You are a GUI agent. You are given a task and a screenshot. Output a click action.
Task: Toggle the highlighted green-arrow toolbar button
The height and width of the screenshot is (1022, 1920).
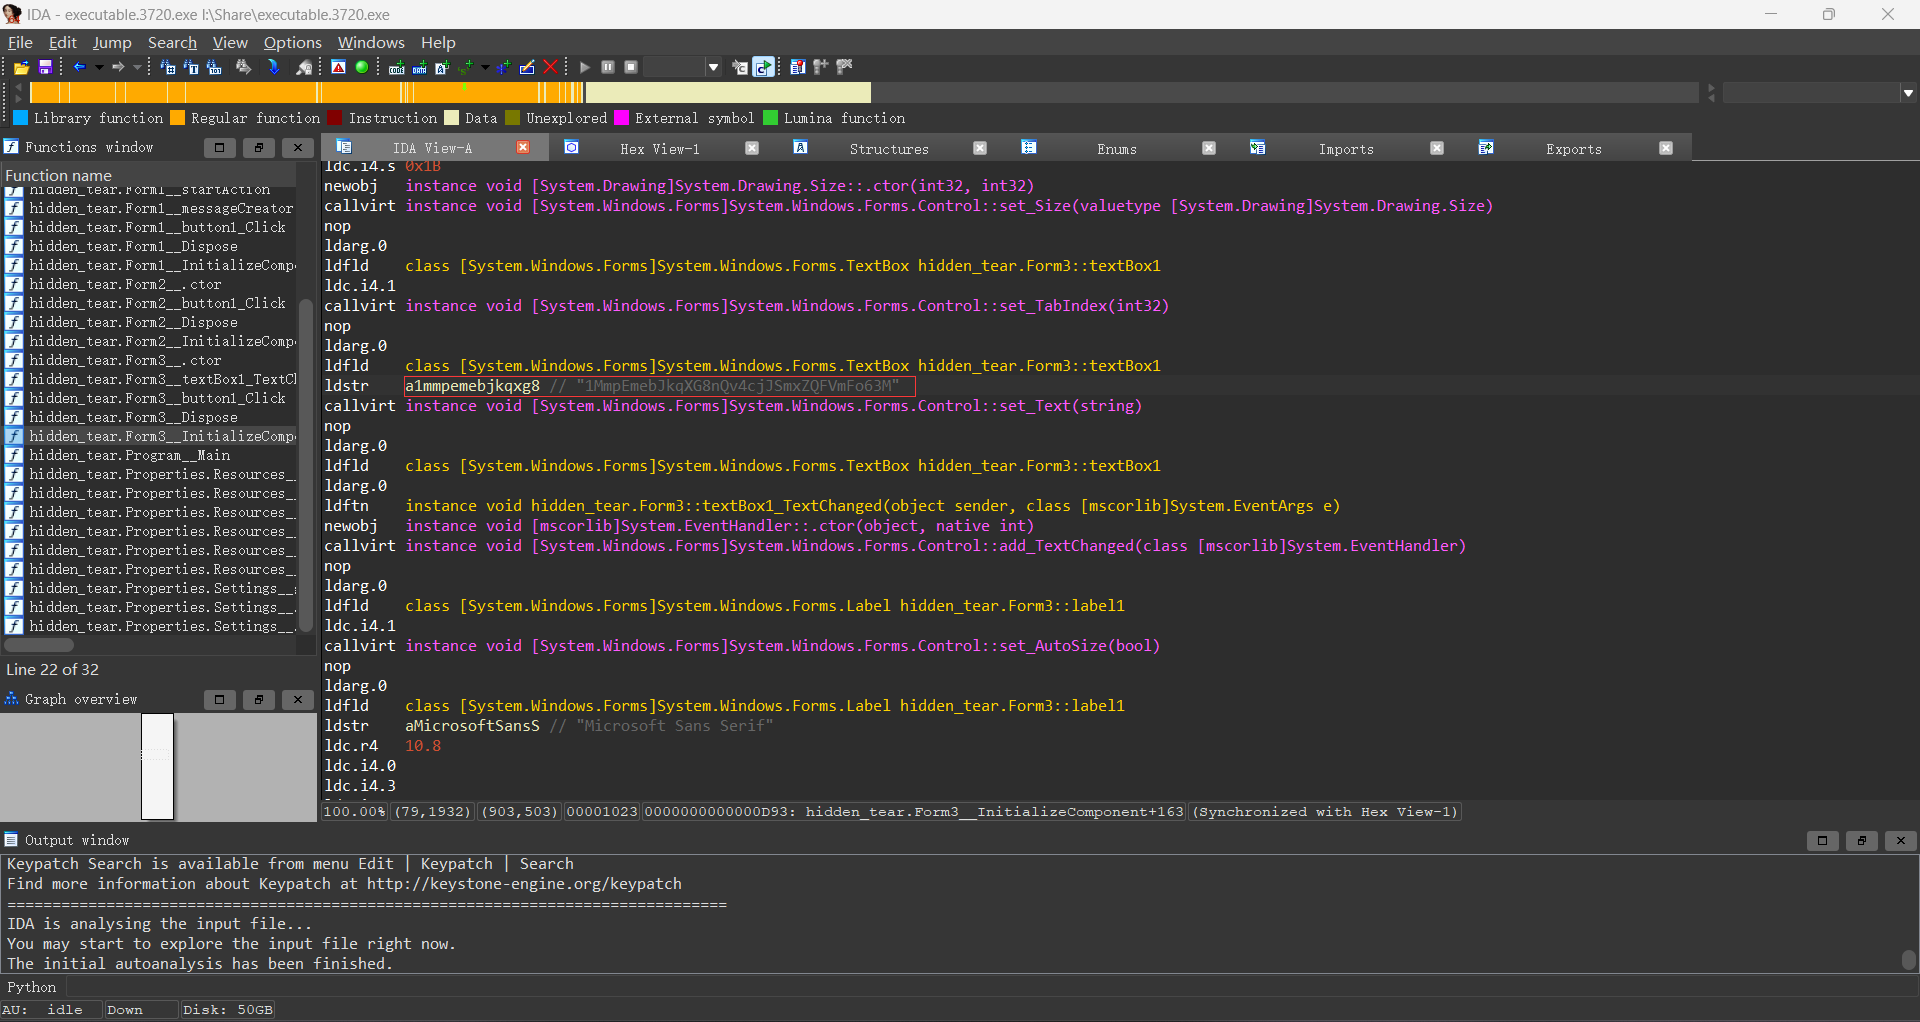(x=763, y=67)
